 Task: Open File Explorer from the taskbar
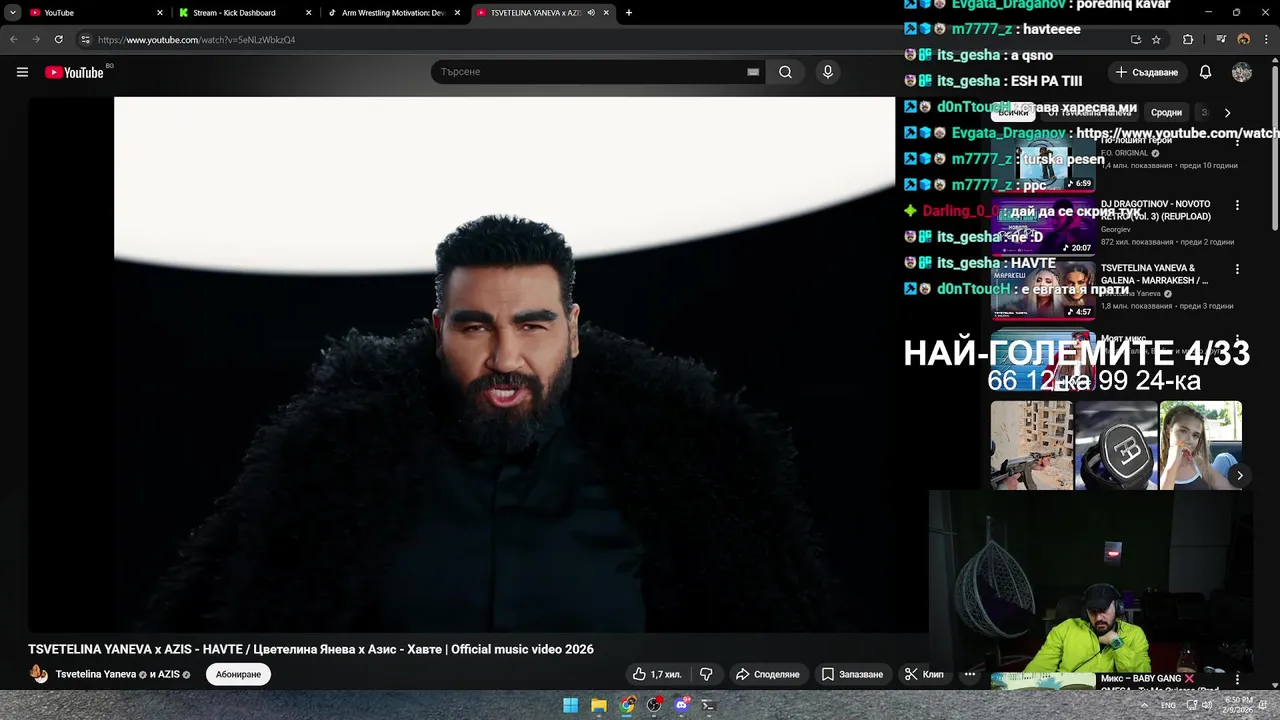(x=598, y=705)
